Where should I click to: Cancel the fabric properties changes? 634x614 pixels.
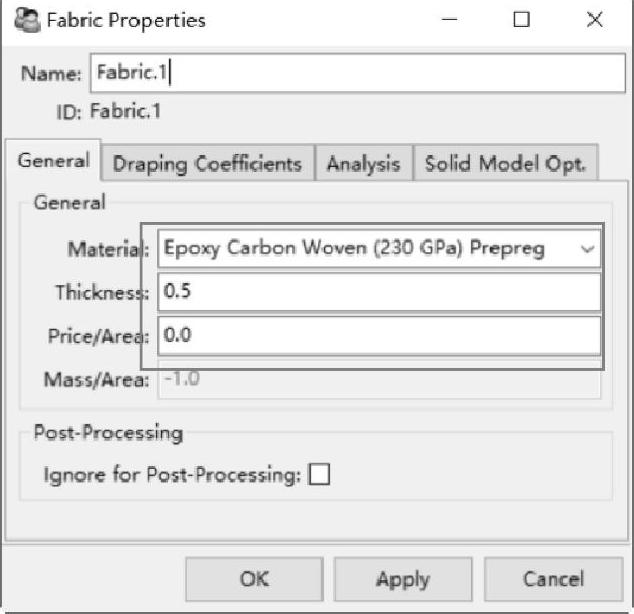pos(553,579)
